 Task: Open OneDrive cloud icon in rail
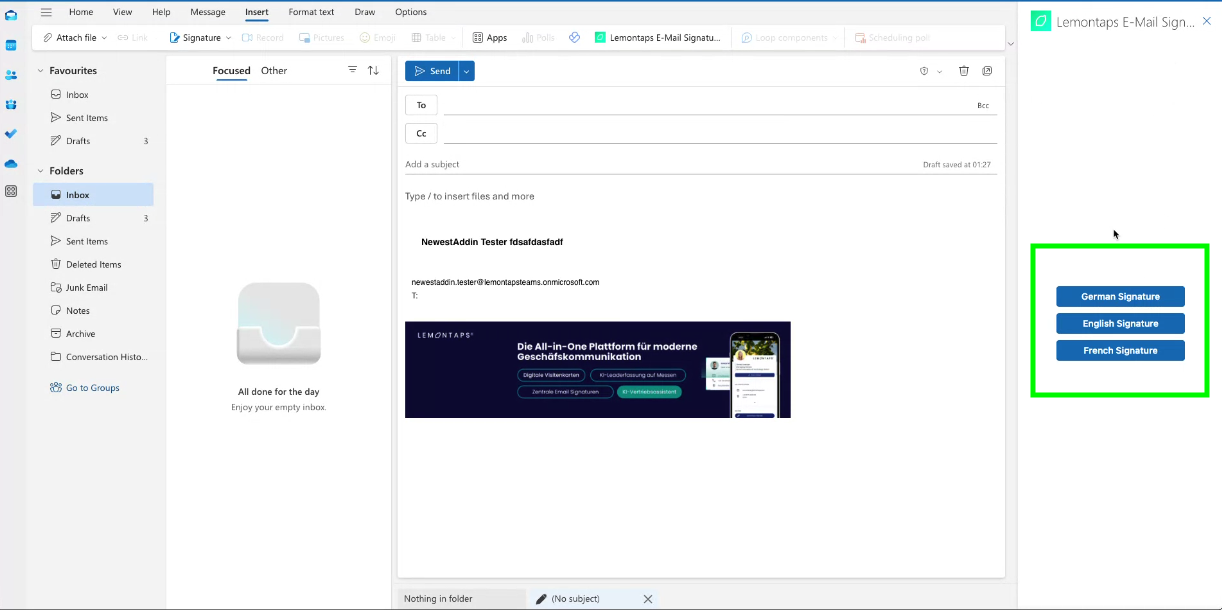pos(11,163)
